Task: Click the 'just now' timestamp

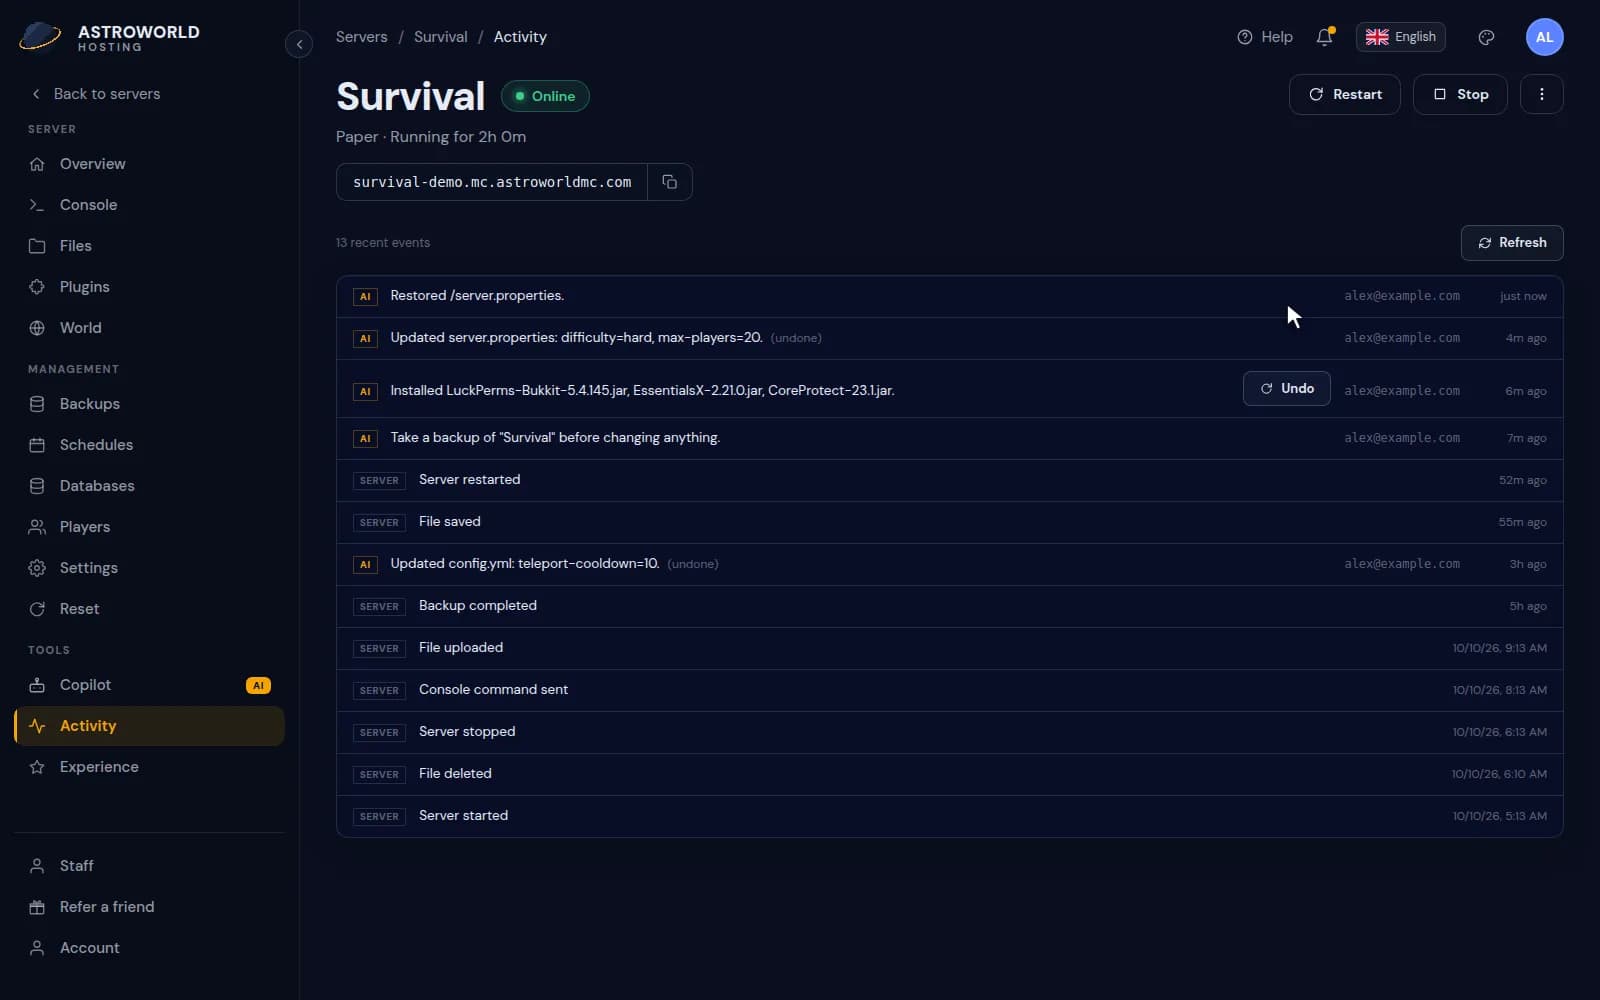Action: (1523, 296)
